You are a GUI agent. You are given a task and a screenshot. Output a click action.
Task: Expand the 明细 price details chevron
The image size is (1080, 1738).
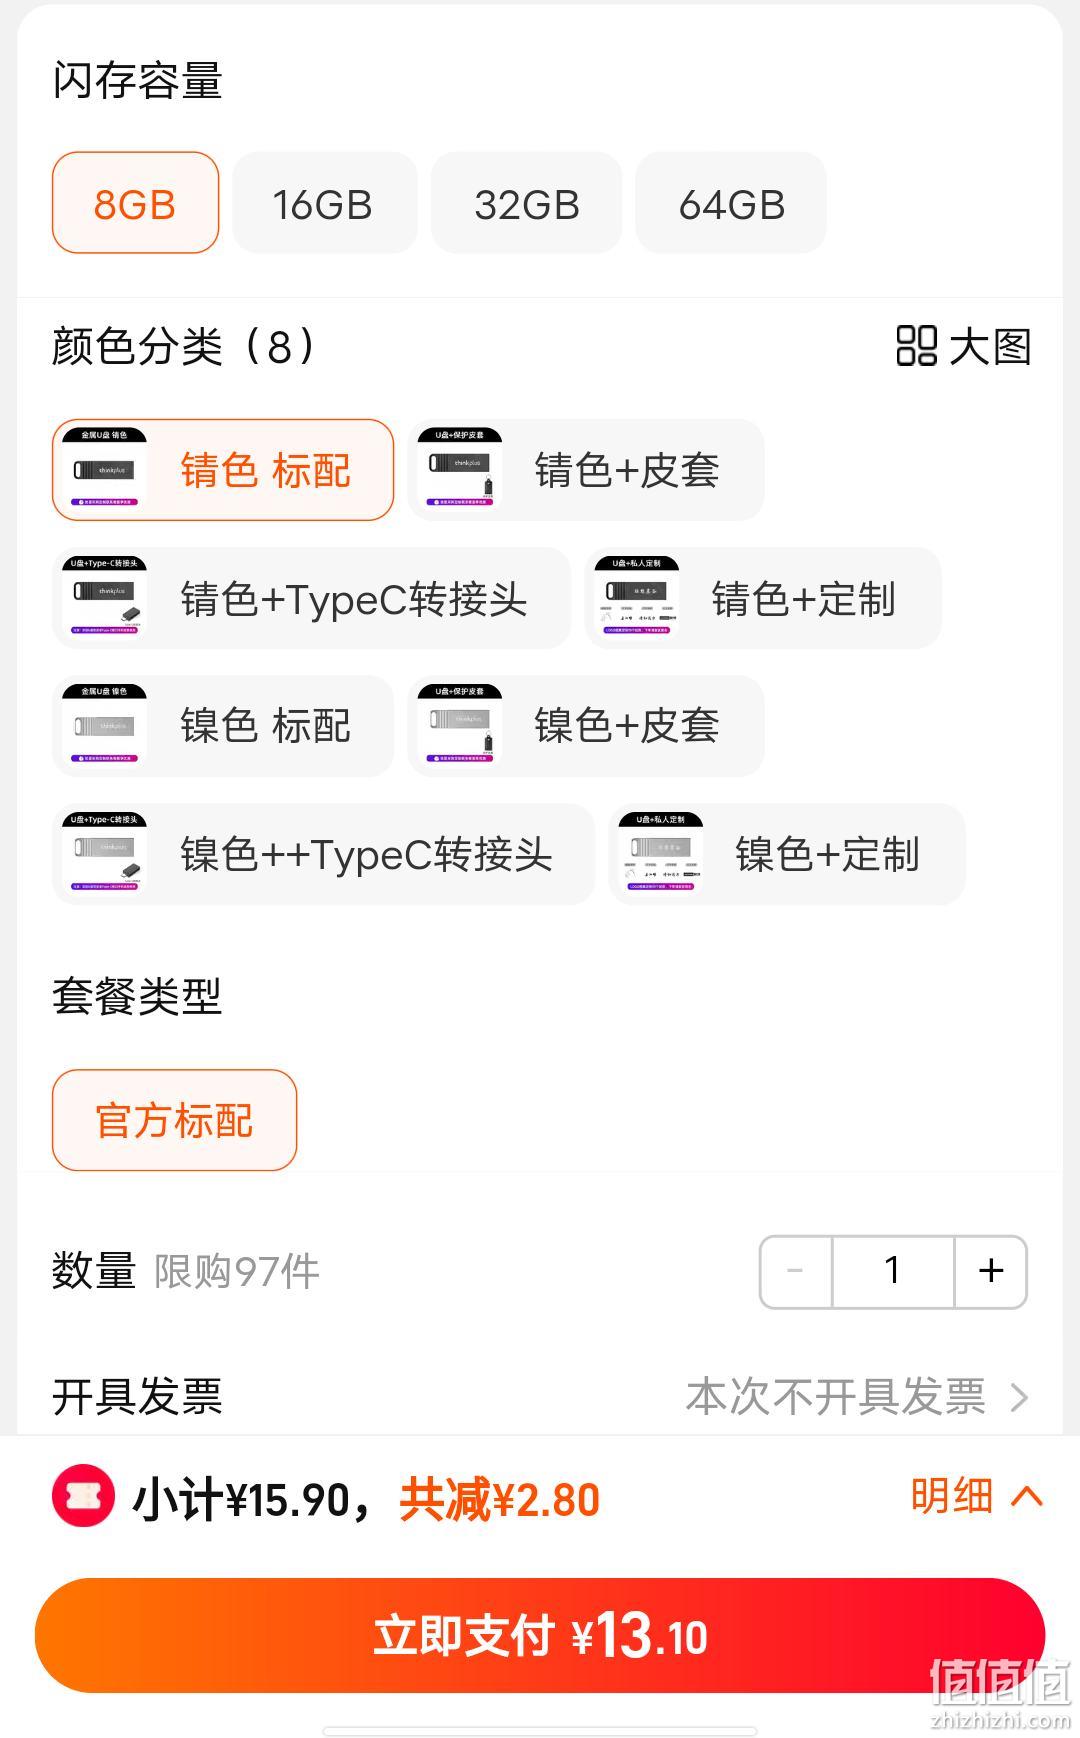click(1027, 1496)
